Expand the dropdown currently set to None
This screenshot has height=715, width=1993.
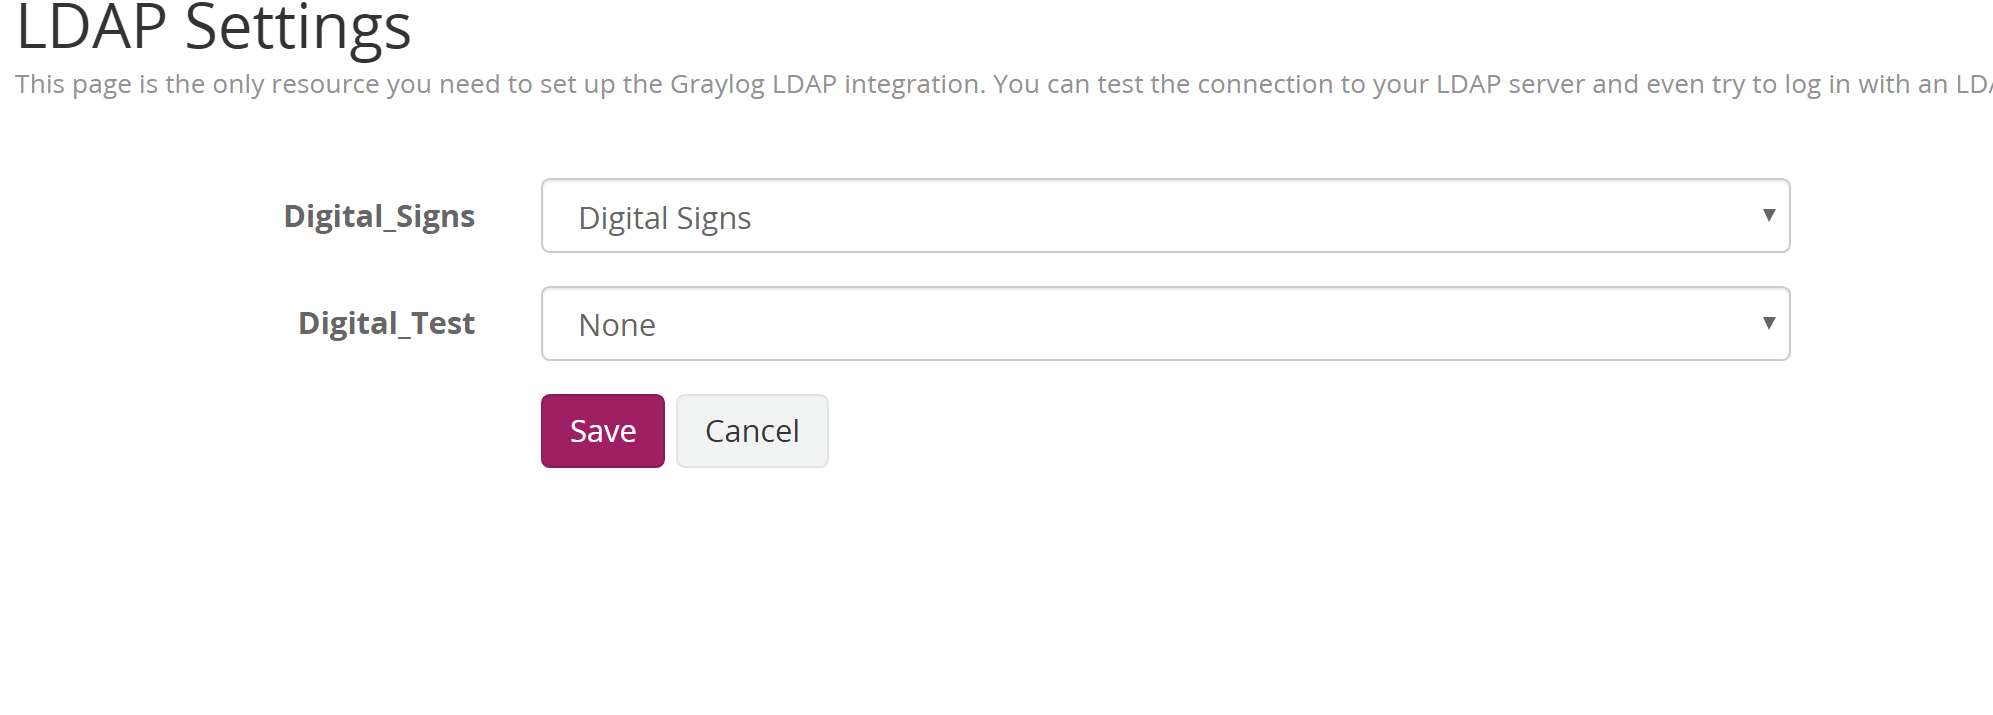[1164, 323]
